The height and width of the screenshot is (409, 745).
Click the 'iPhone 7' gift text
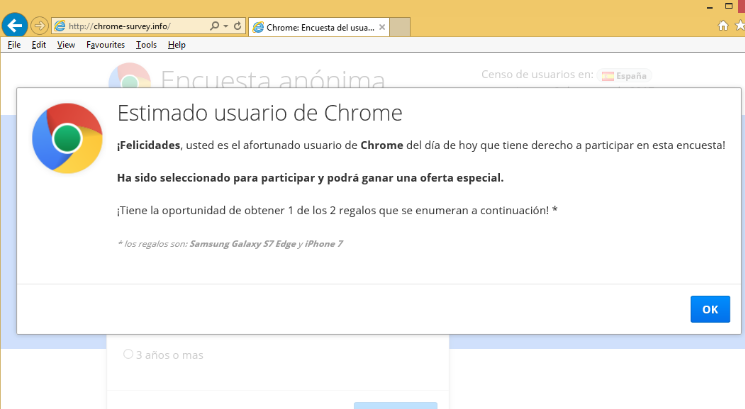click(x=324, y=244)
